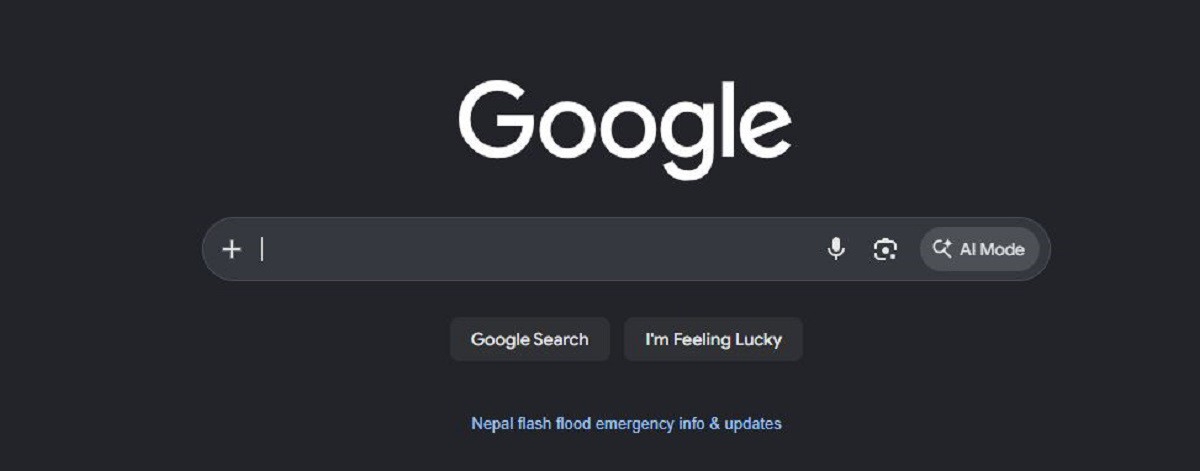
Task: Search by voice using the mic
Action: pos(836,249)
